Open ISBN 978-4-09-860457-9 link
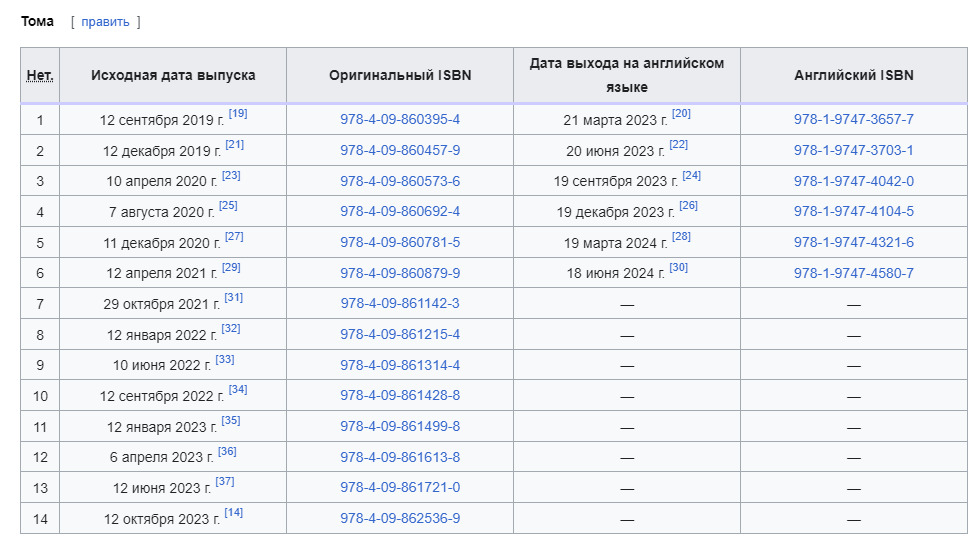 pyautogui.click(x=400, y=150)
